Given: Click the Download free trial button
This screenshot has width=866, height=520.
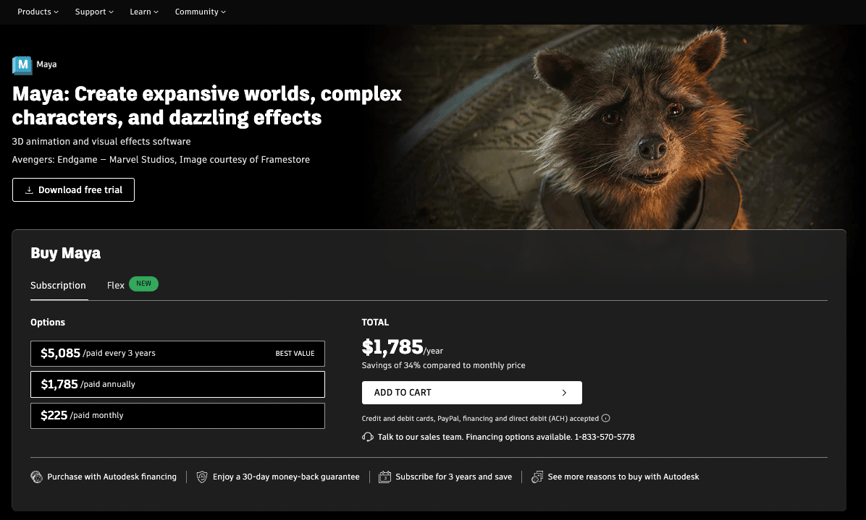Looking at the screenshot, I should (x=73, y=190).
